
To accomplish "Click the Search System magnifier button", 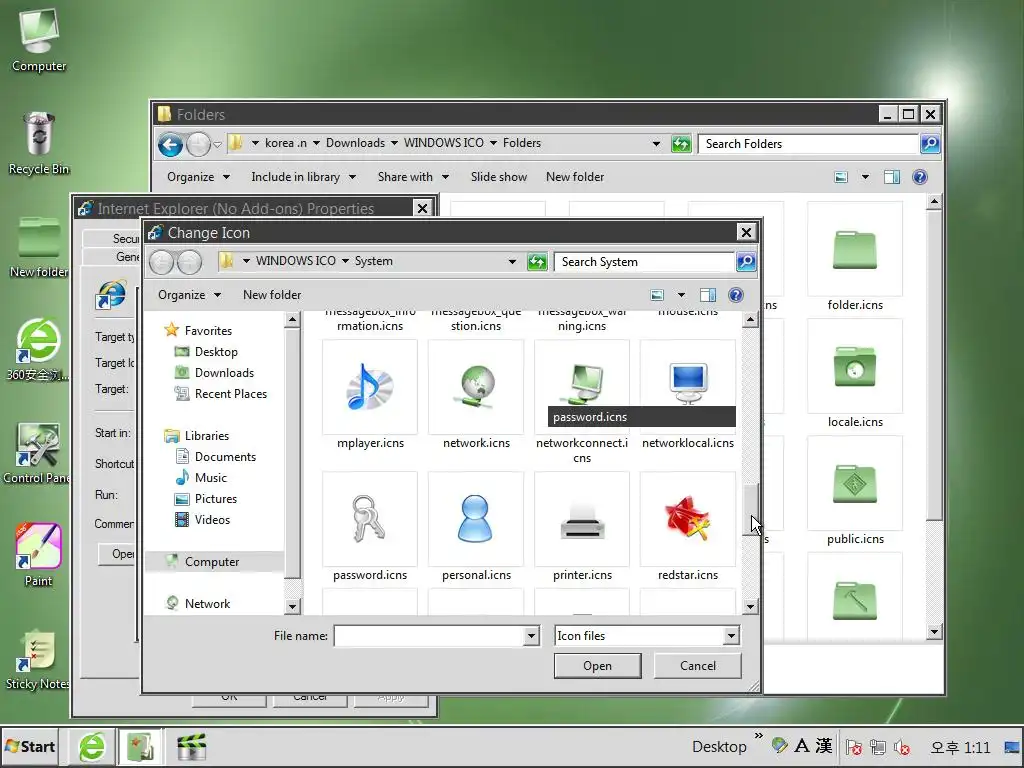I will click(x=746, y=262).
